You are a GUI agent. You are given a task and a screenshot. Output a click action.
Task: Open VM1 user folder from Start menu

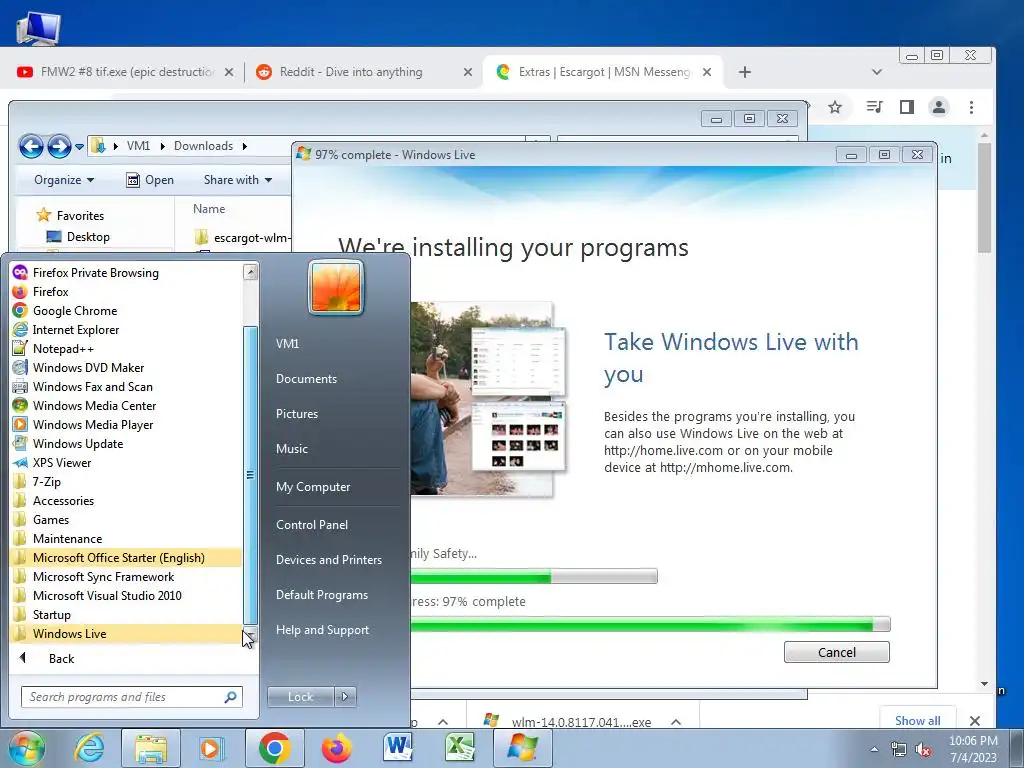click(287, 344)
